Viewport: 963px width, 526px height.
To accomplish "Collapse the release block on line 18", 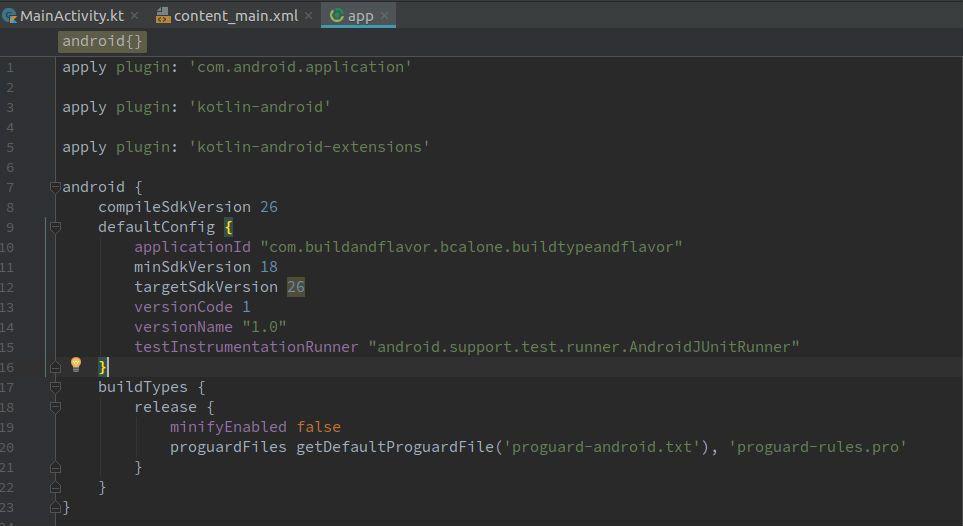I will [x=55, y=407].
